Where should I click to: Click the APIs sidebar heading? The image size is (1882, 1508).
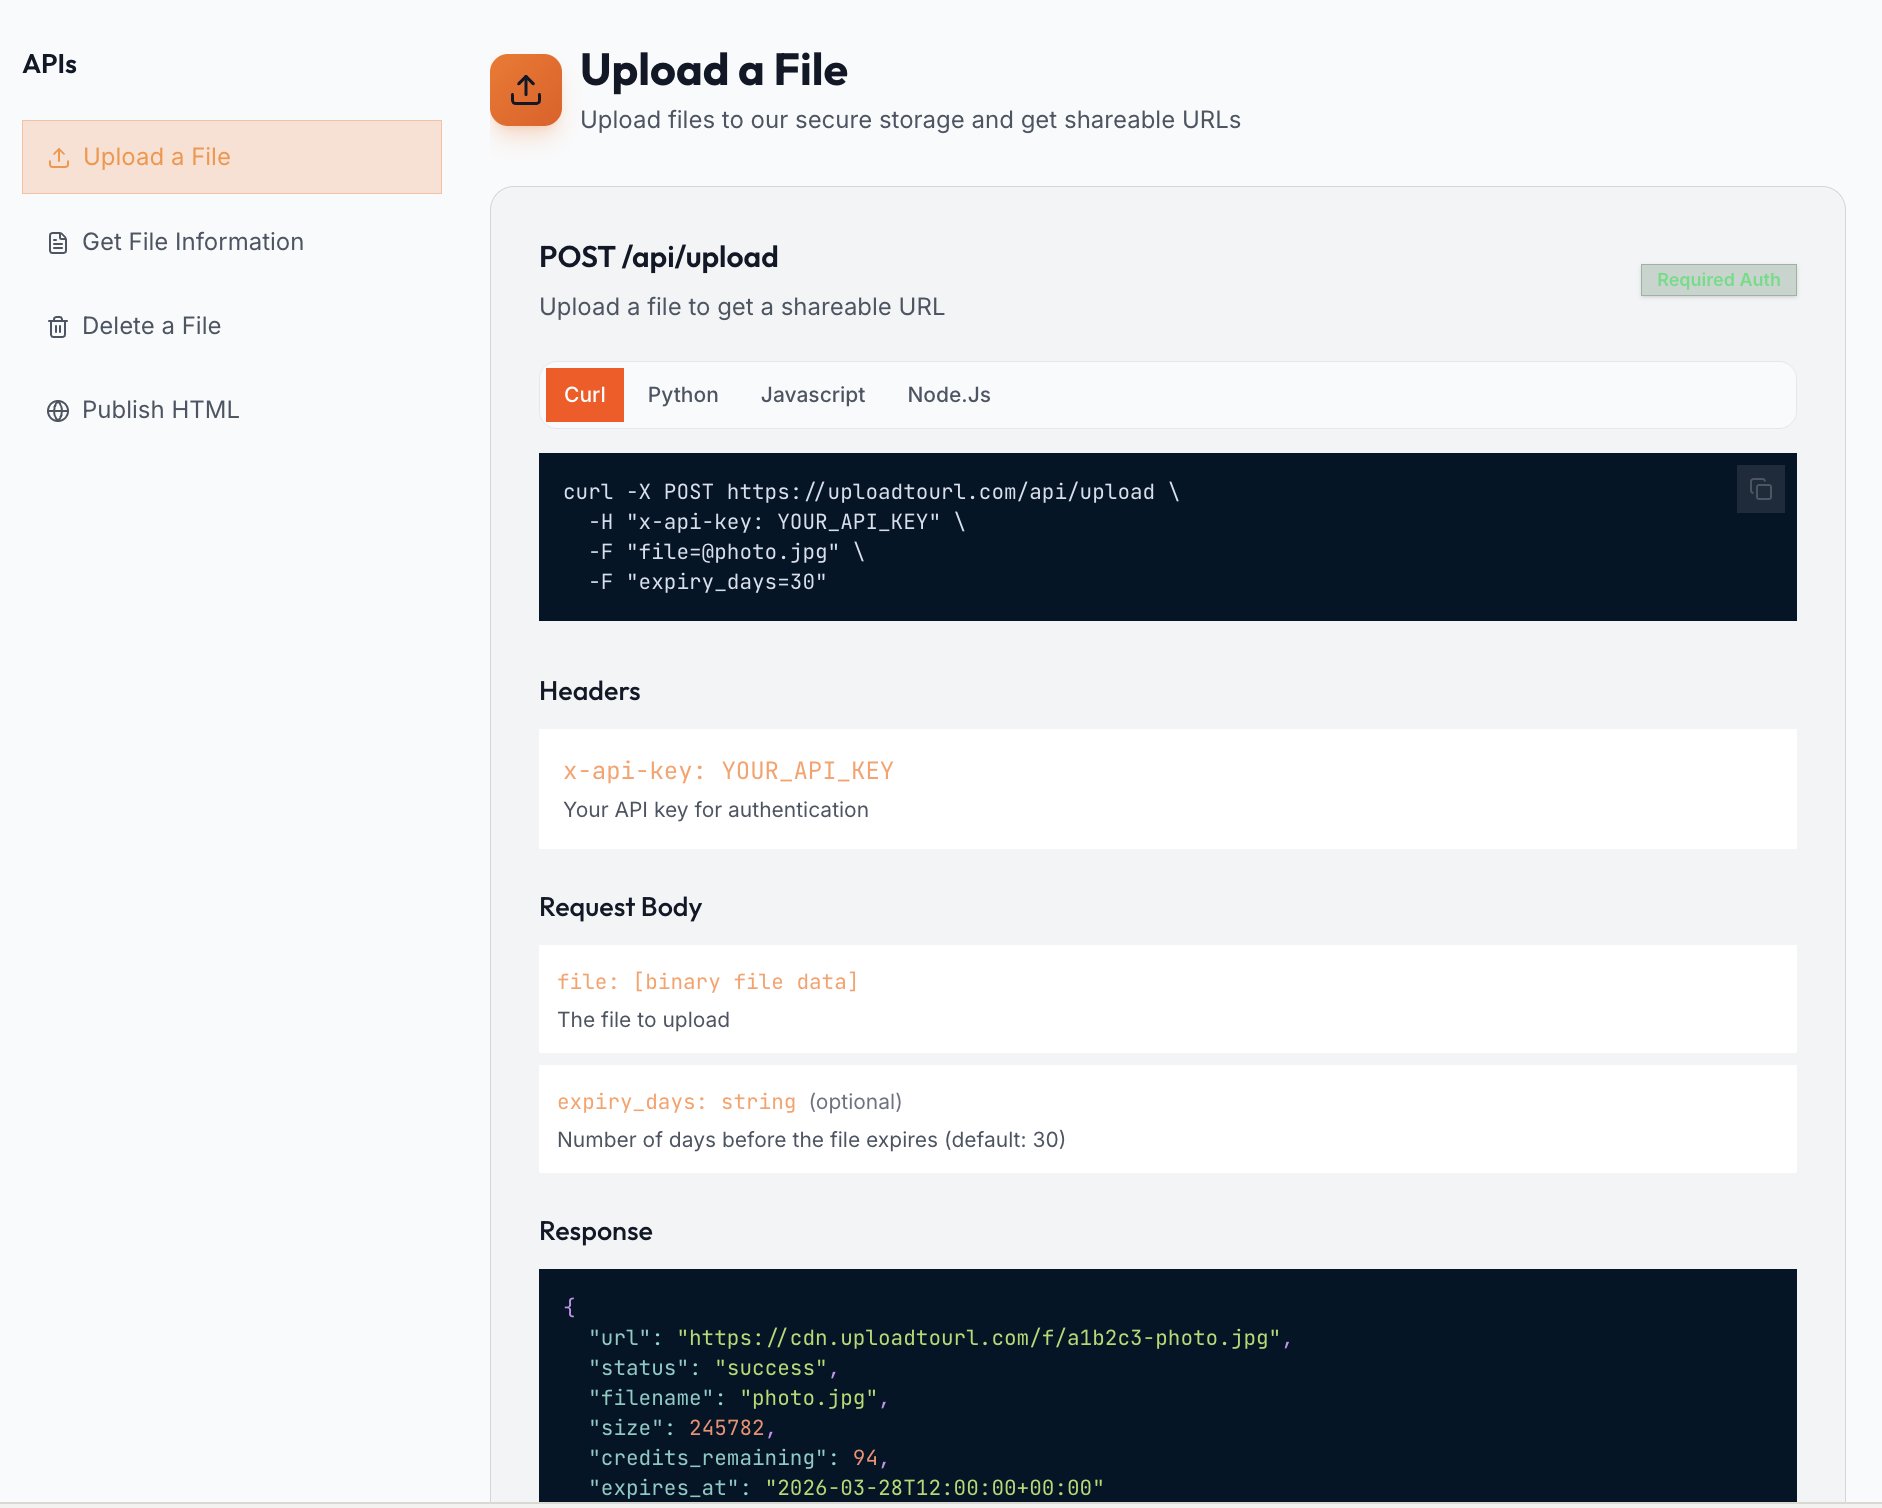click(50, 64)
